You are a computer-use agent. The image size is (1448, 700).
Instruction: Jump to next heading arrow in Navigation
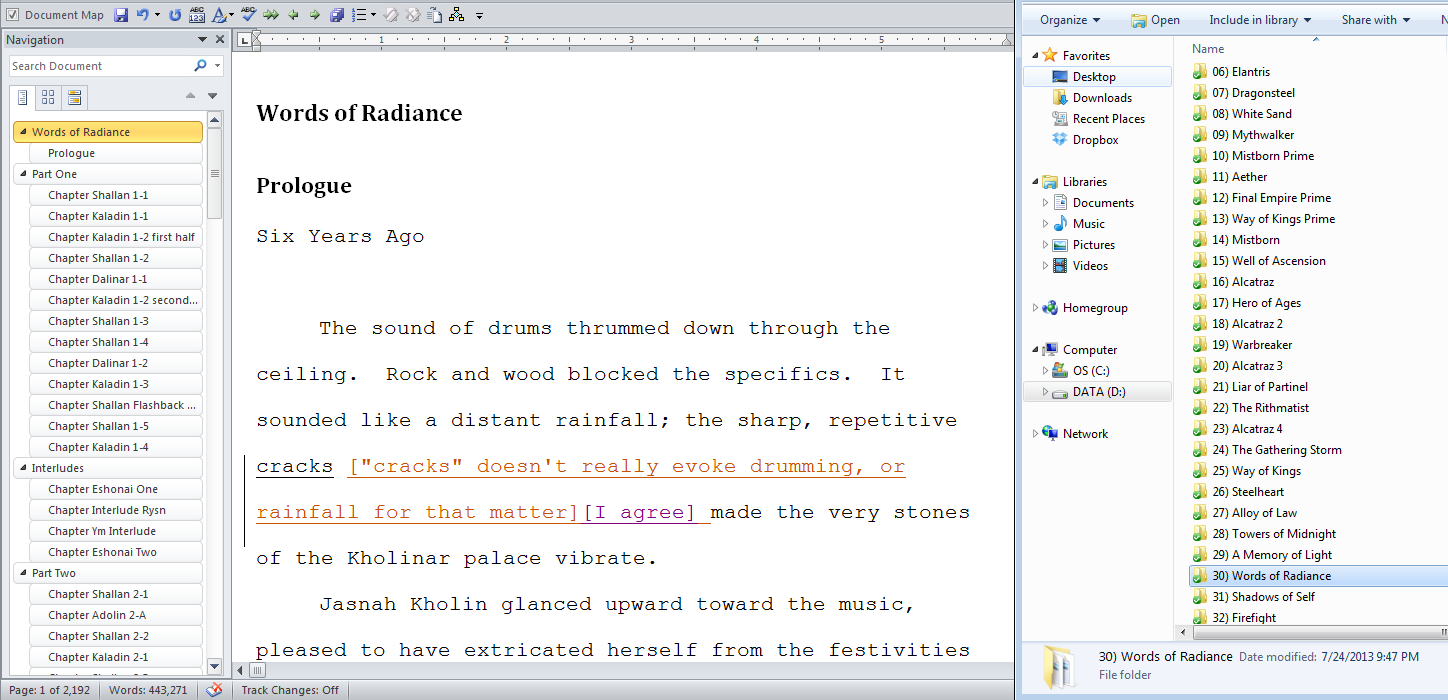click(212, 96)
